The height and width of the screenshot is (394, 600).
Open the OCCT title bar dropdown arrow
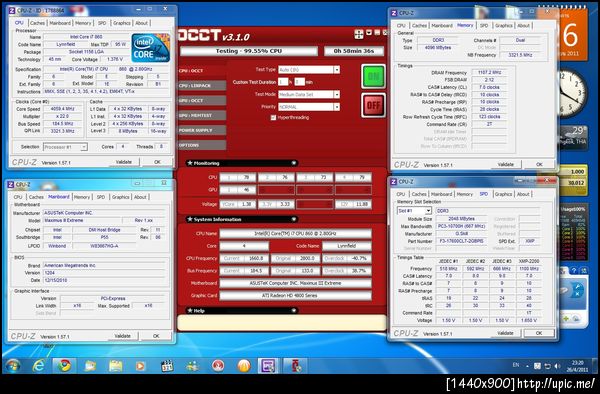[369, 33]
